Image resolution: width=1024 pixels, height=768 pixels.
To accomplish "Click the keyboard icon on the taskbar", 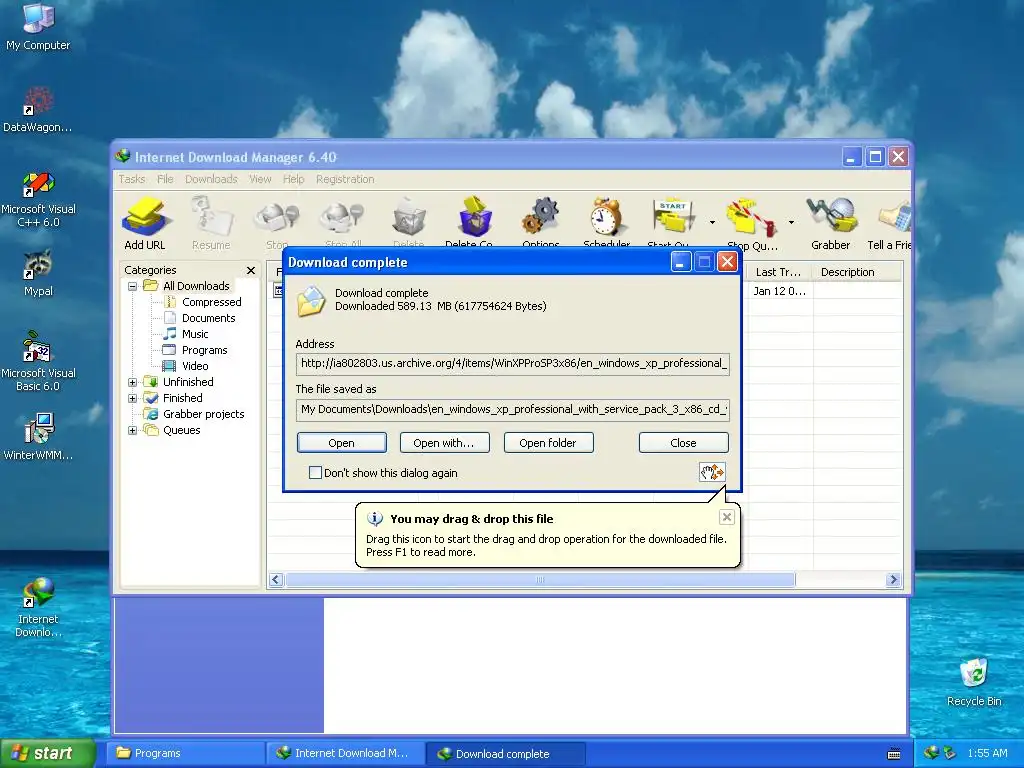I will coord(894,754).
